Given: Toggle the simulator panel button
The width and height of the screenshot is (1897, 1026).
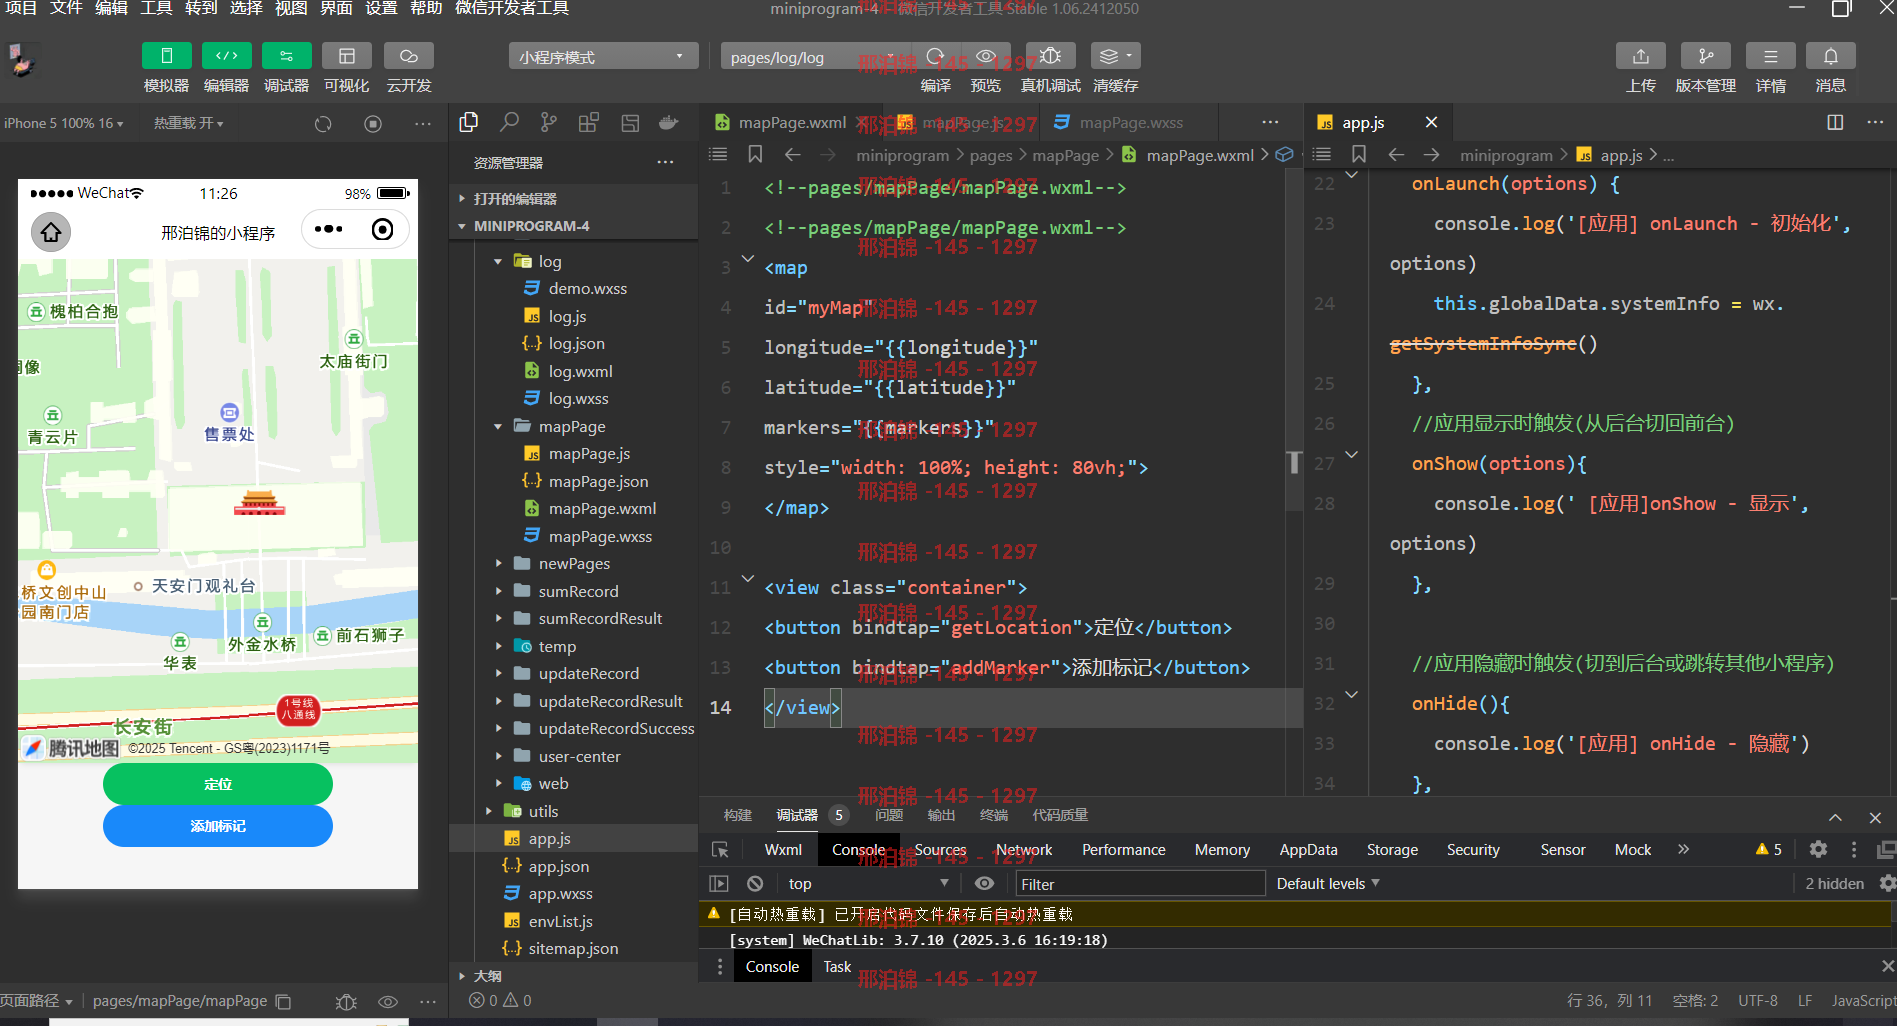Looking at the screenshot, I should pos(166,56).
